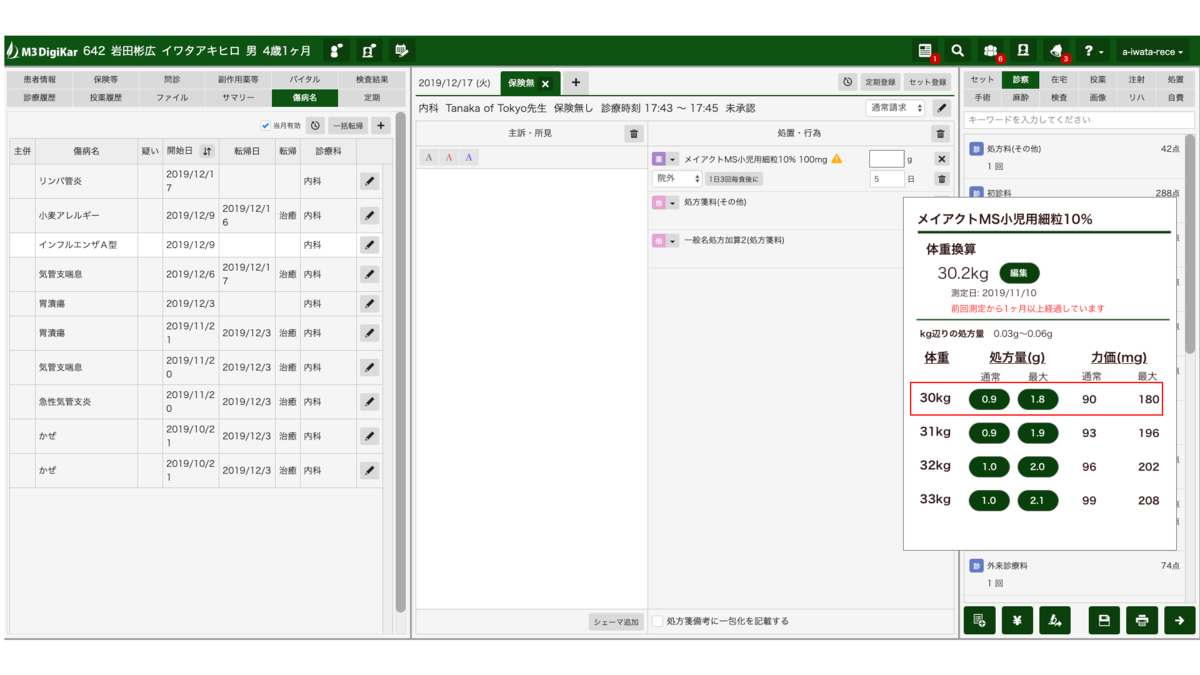Image resolution: width=1200 pixels, height=675 pixels.
Task: Edit billing type with pencil beside 通常請求
Action: coord(941,108)
